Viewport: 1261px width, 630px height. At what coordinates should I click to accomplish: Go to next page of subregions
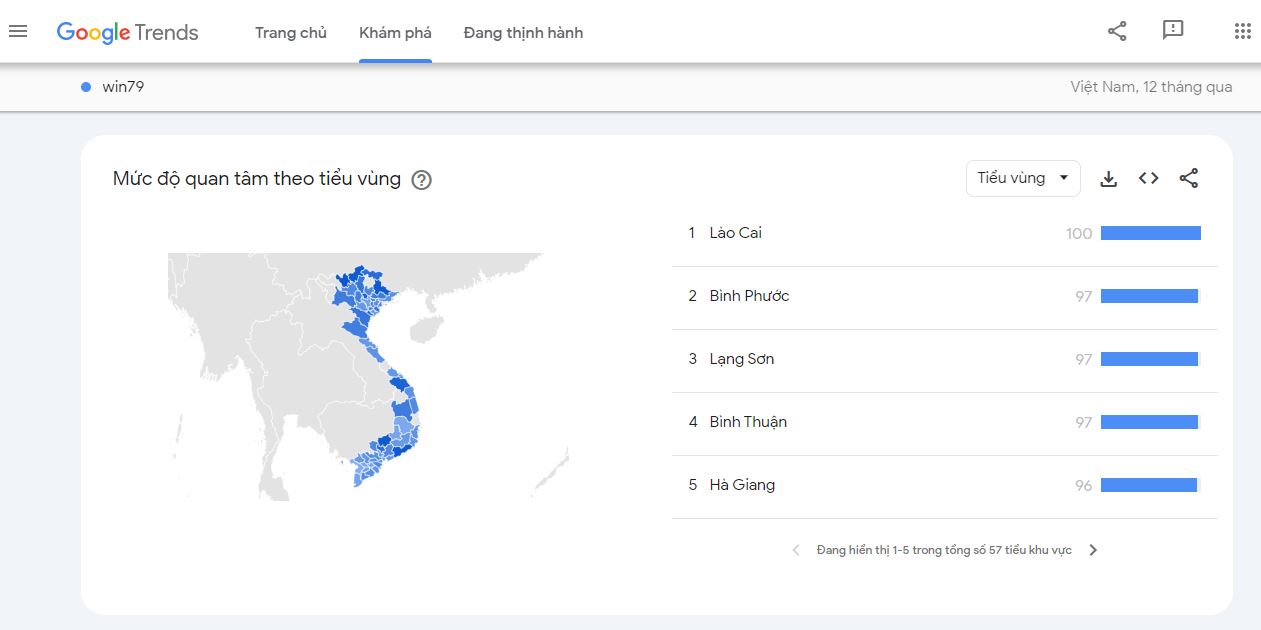[1093, 550]
